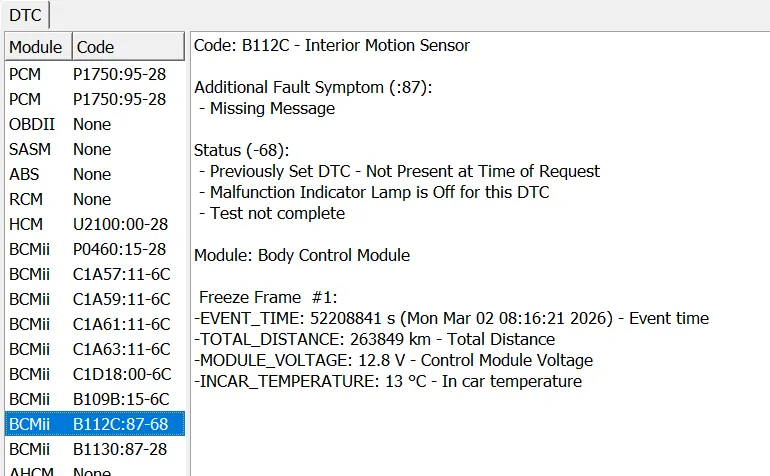770x476 pixels.
Task: Select BCMii code P0460:15-28
Action: 119,249
